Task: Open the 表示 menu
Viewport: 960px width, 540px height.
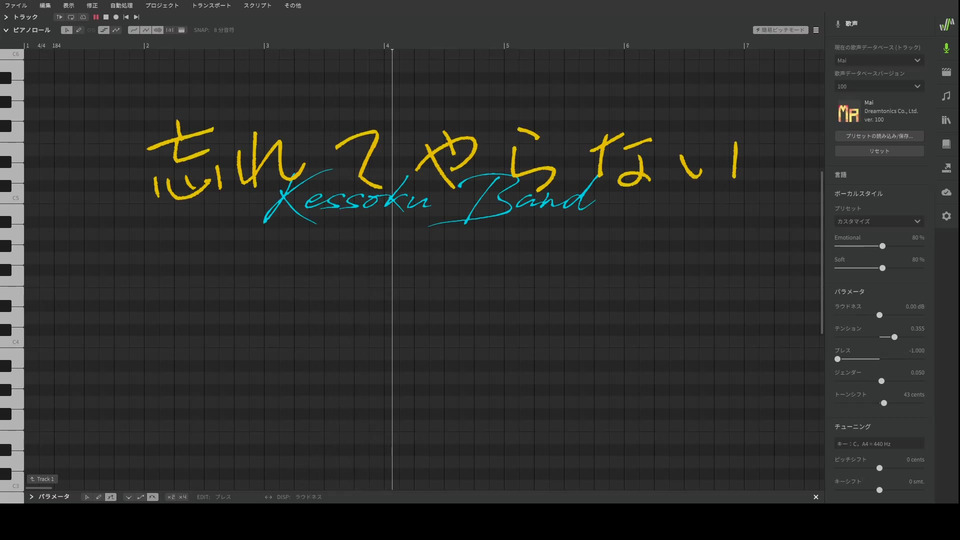Action: [x=69, y=6]
